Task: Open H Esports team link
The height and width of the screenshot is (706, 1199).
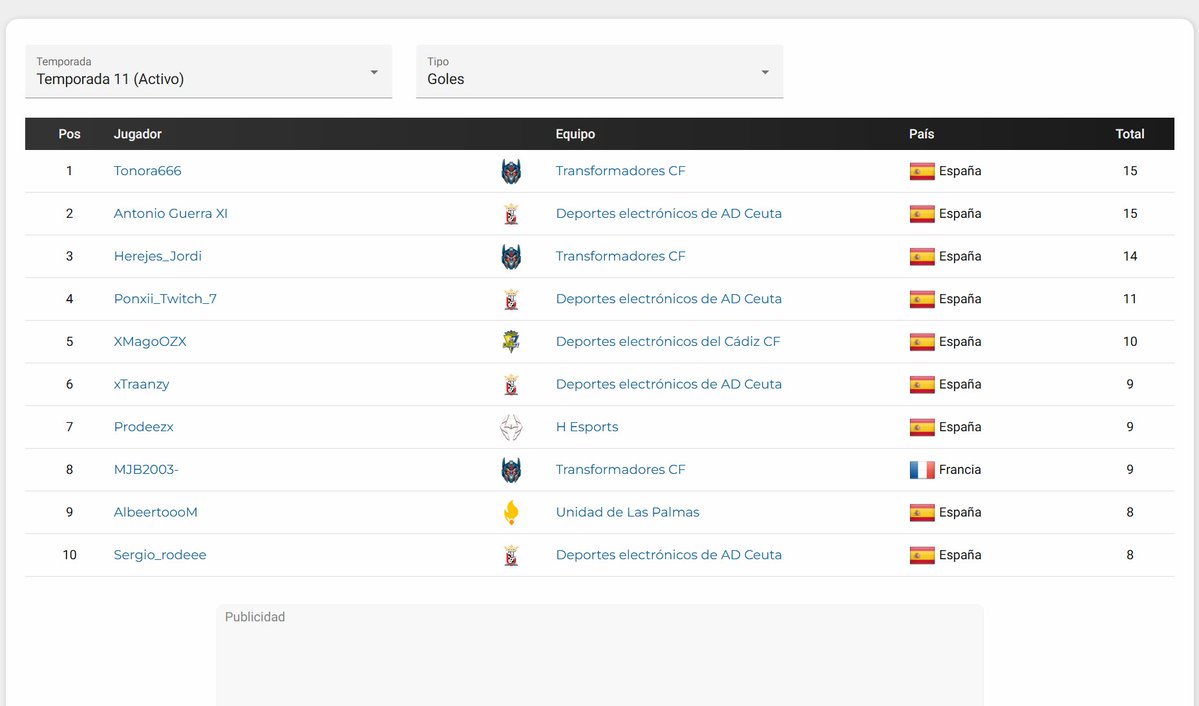Action: (x=587, y=427)
